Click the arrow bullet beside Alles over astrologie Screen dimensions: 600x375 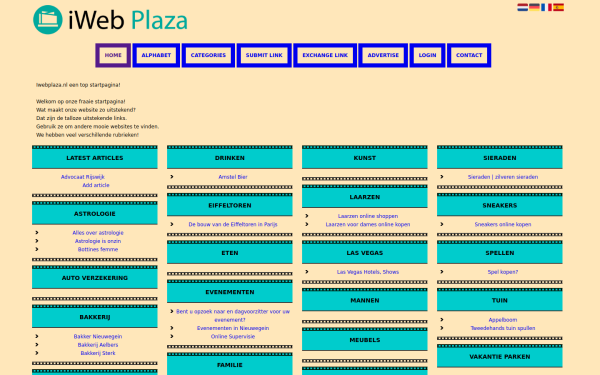pyautogui.click(x=37, y=232)
